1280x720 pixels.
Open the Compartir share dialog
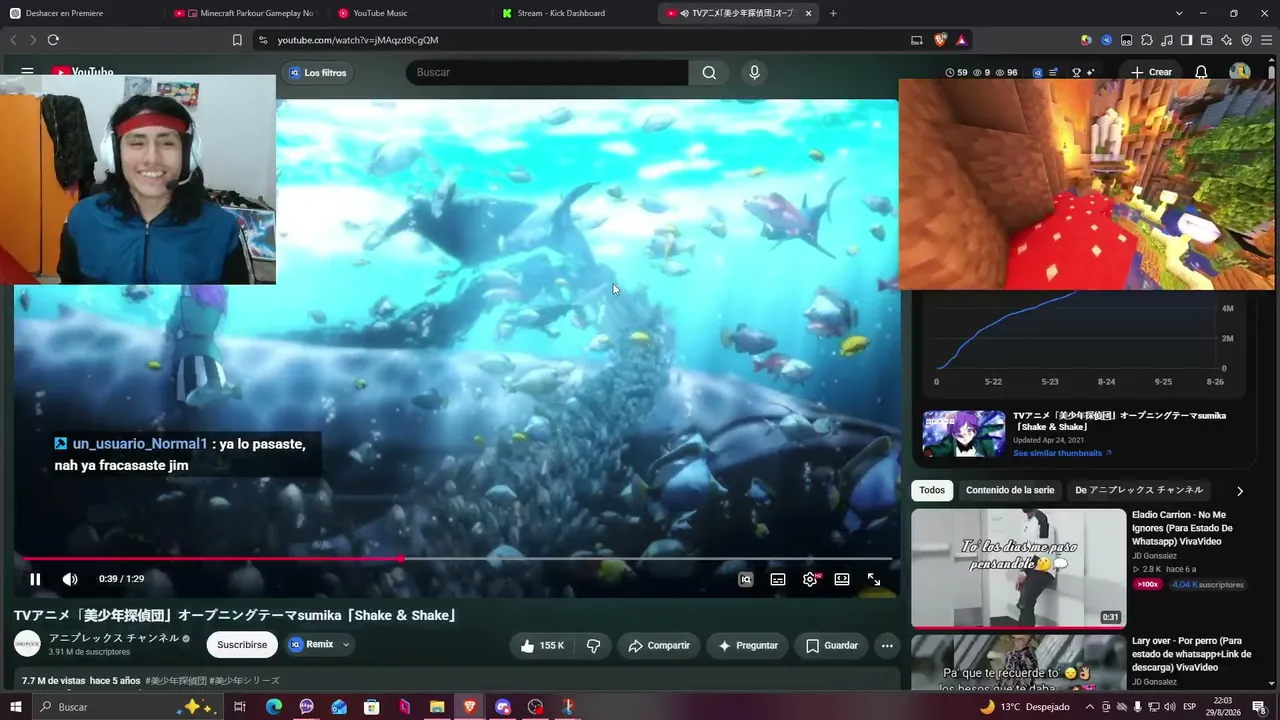[659, 646]
